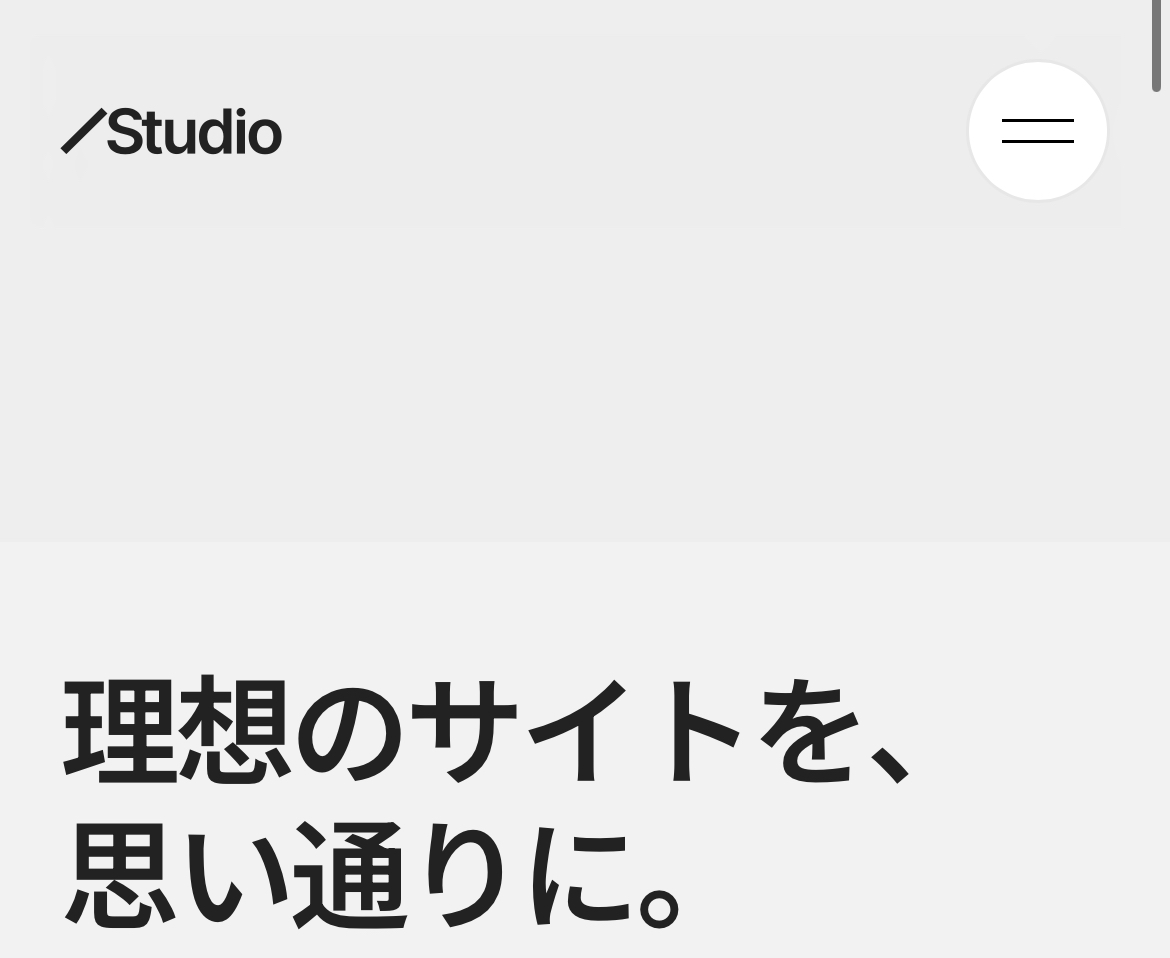Click the slash mark in Studio logo
This screenshot has width=1170, height=958.
pyautogui.click(x=83, y=131)
